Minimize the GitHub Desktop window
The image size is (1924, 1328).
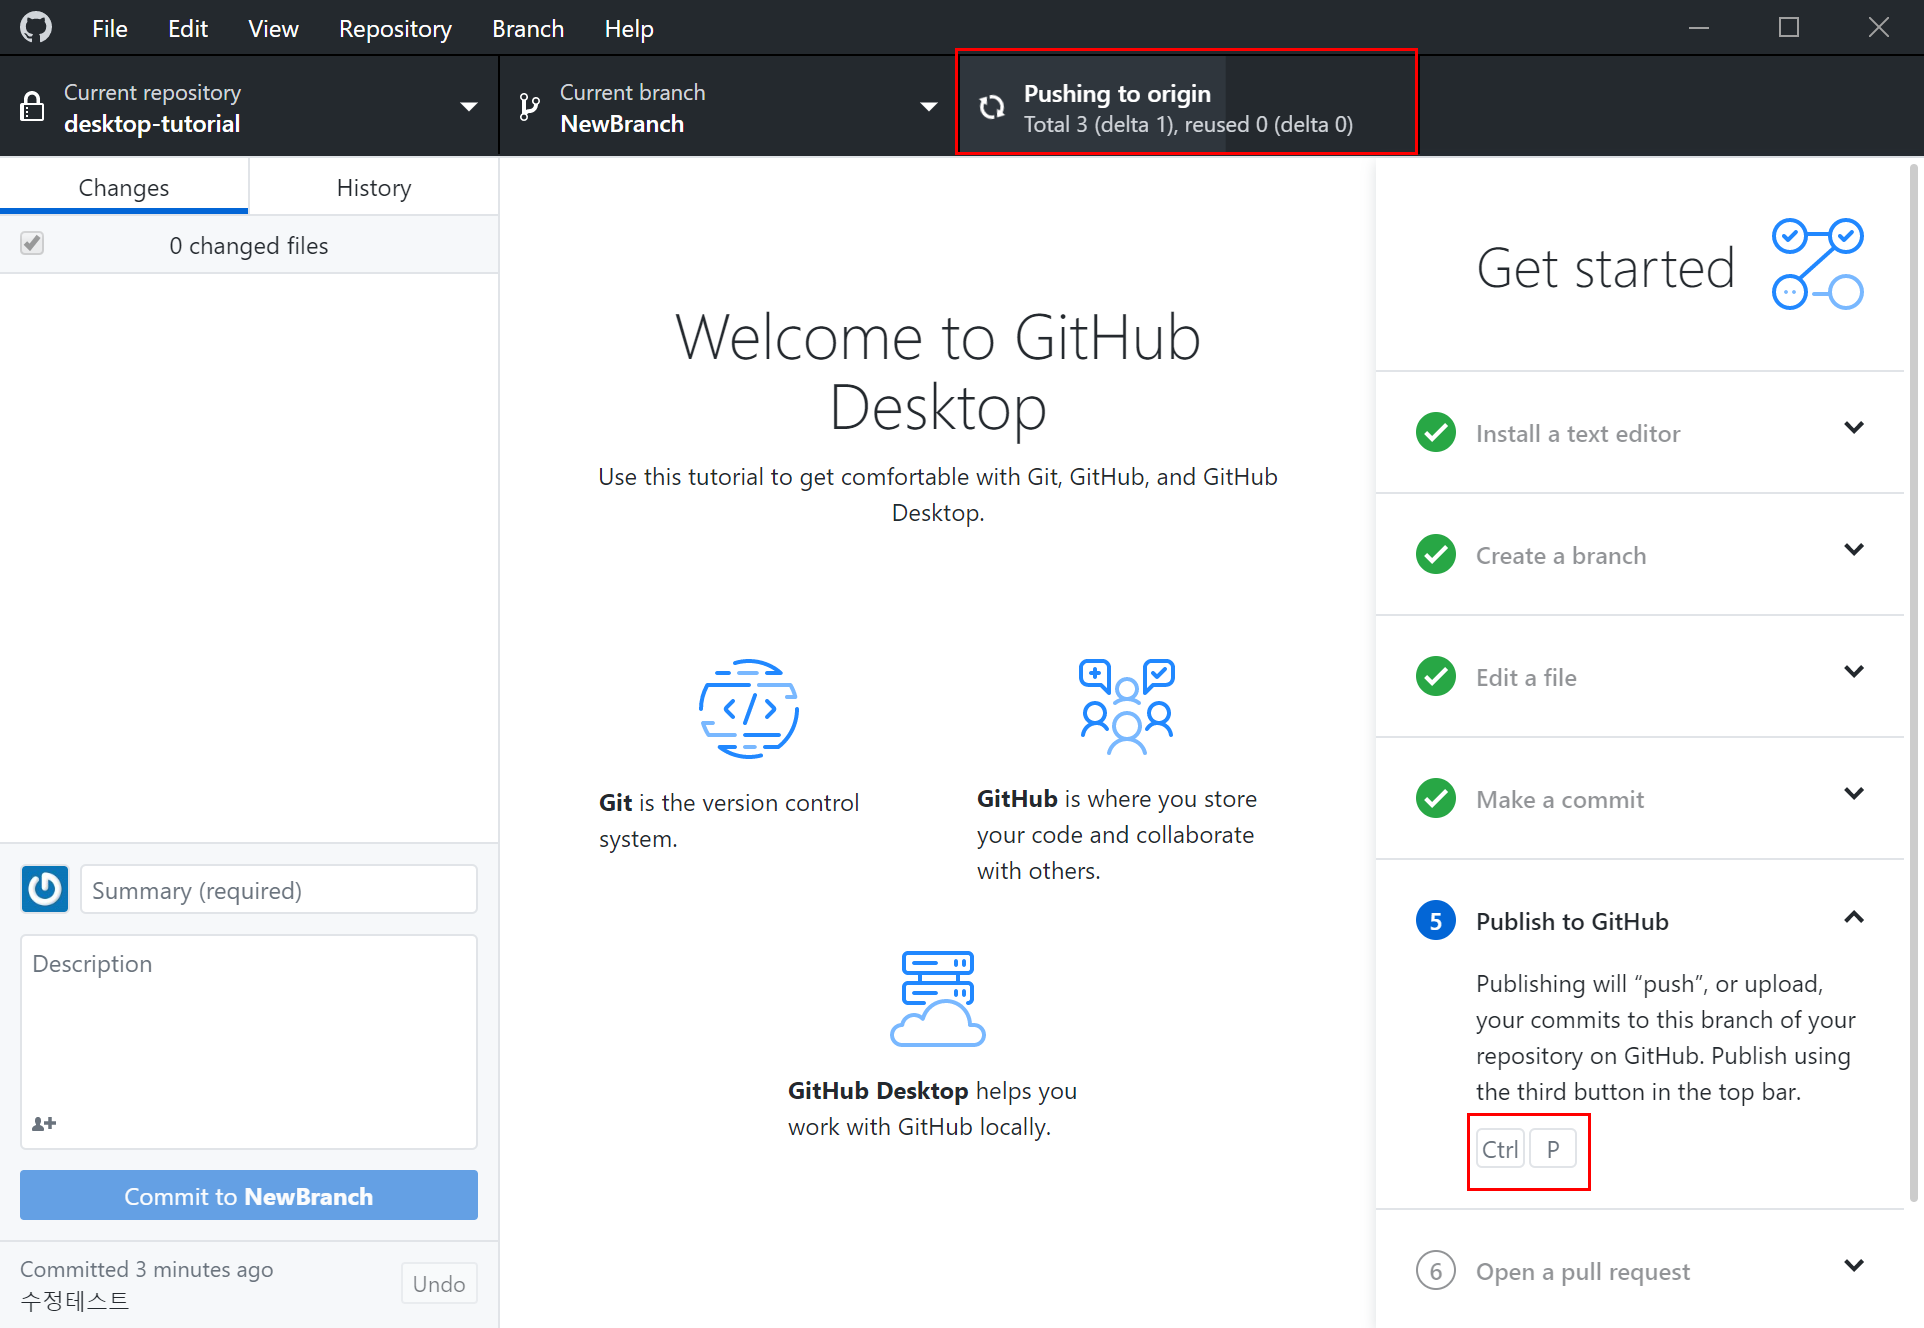(1699, 28)
